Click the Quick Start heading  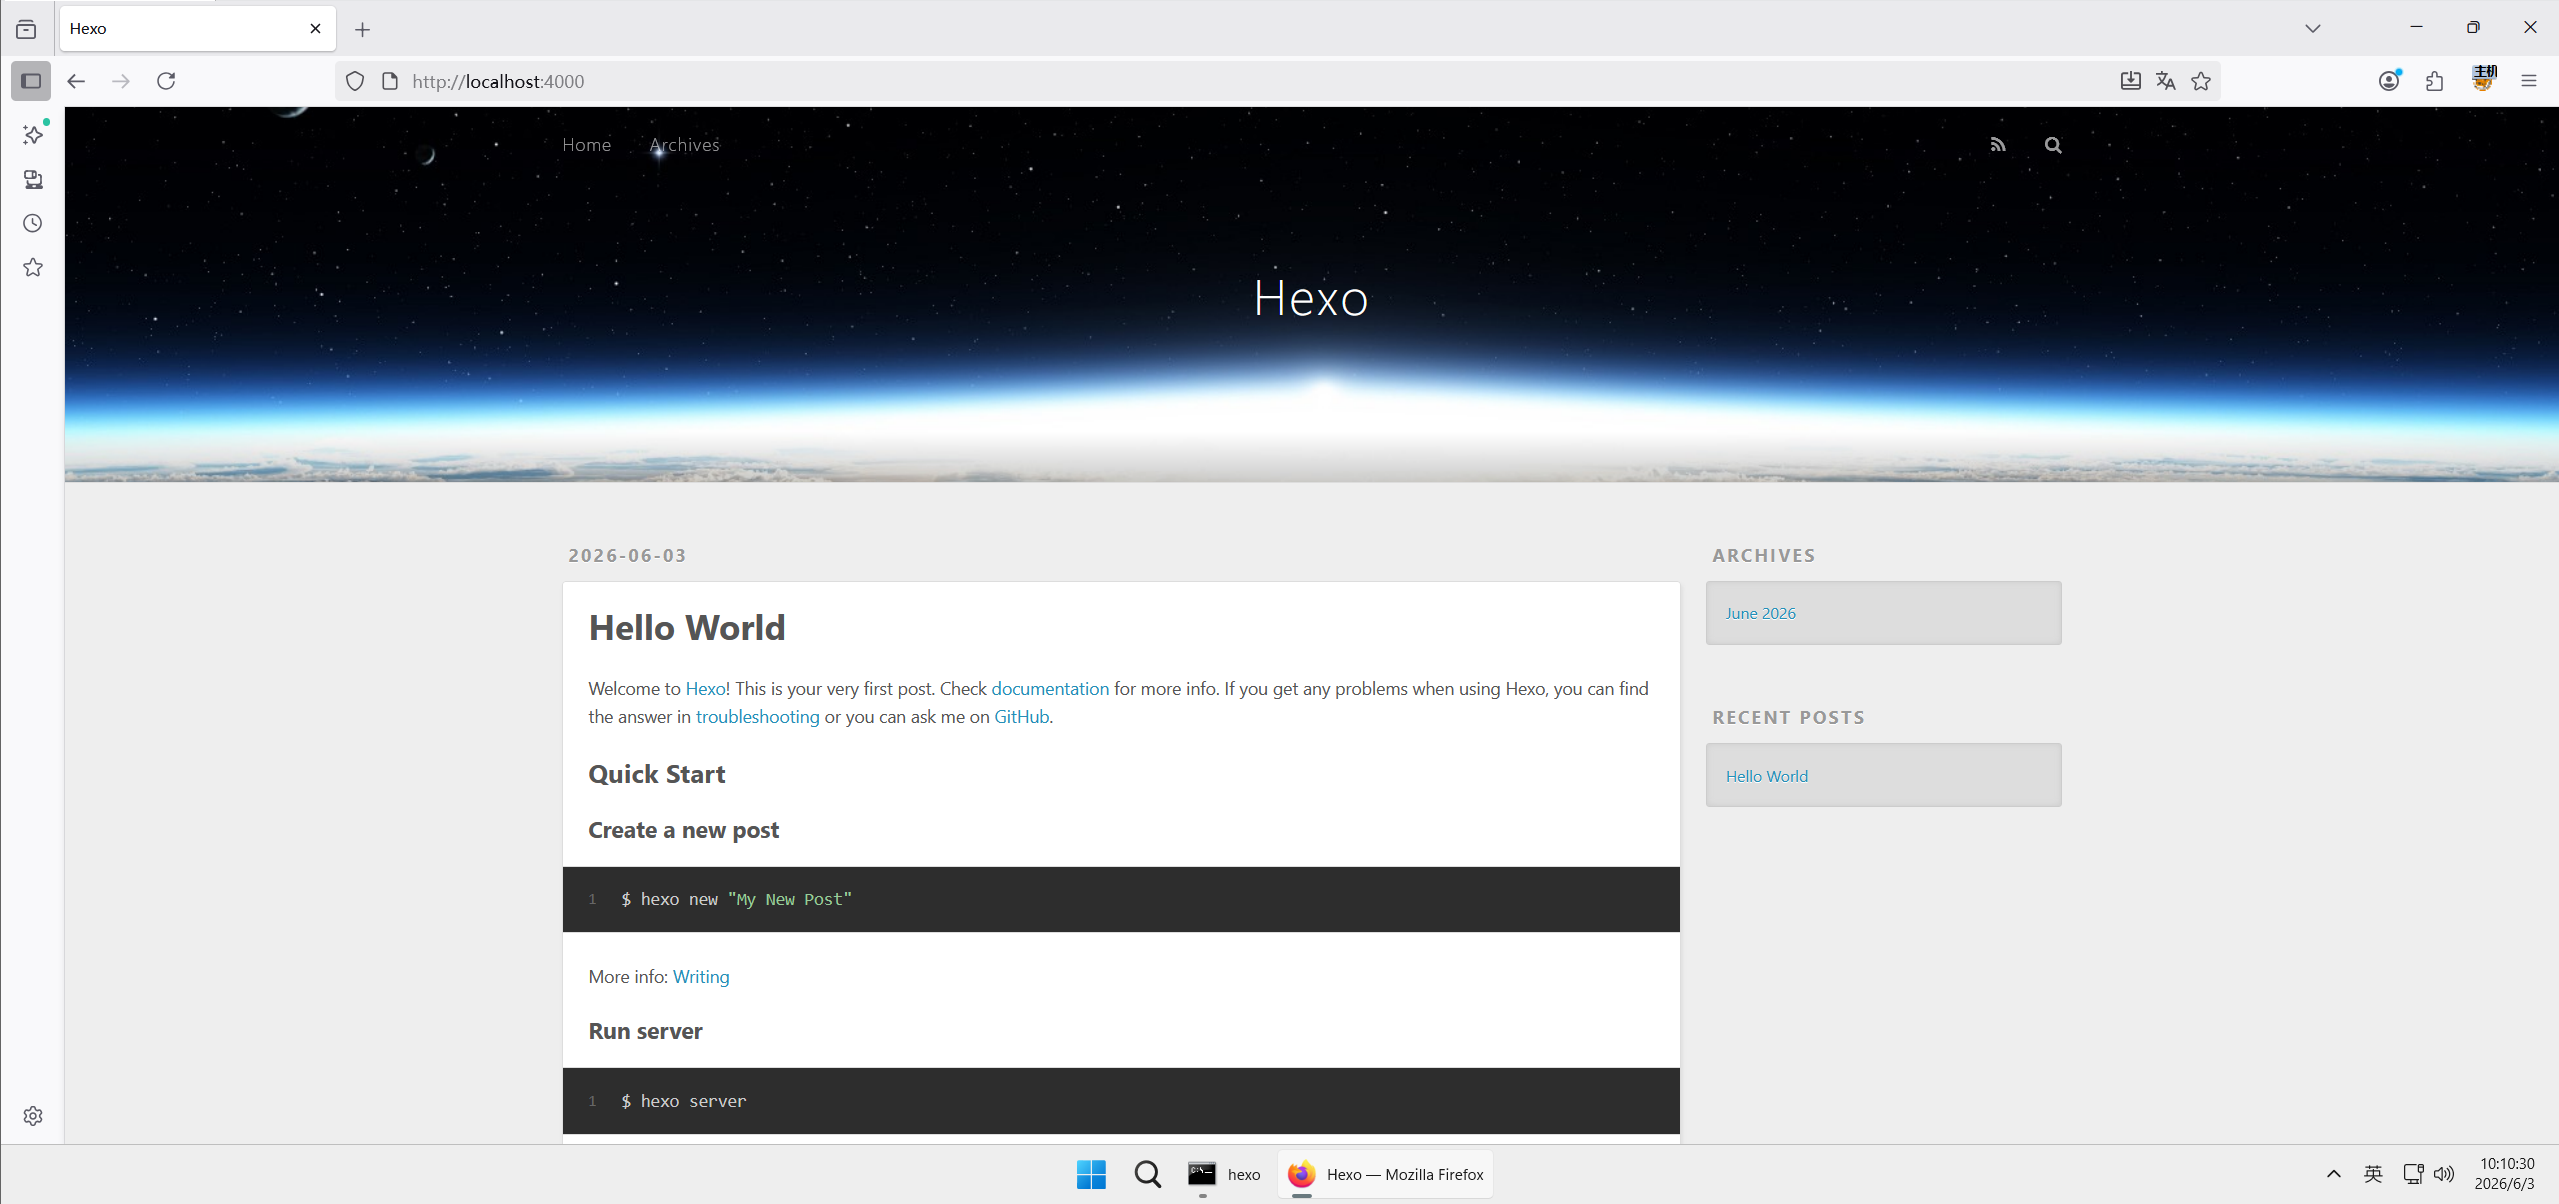tap(657, 774)
